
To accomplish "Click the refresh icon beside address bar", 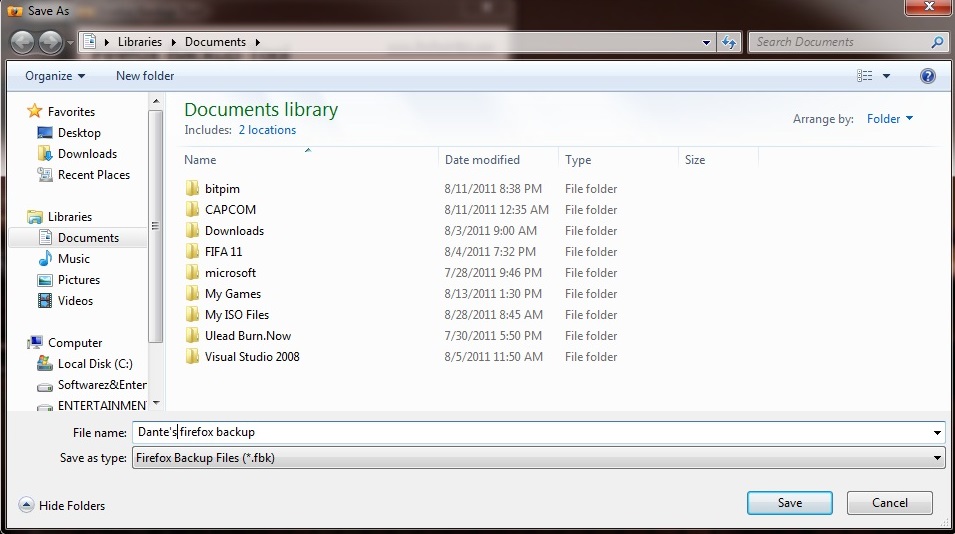I will coord(729,42).
